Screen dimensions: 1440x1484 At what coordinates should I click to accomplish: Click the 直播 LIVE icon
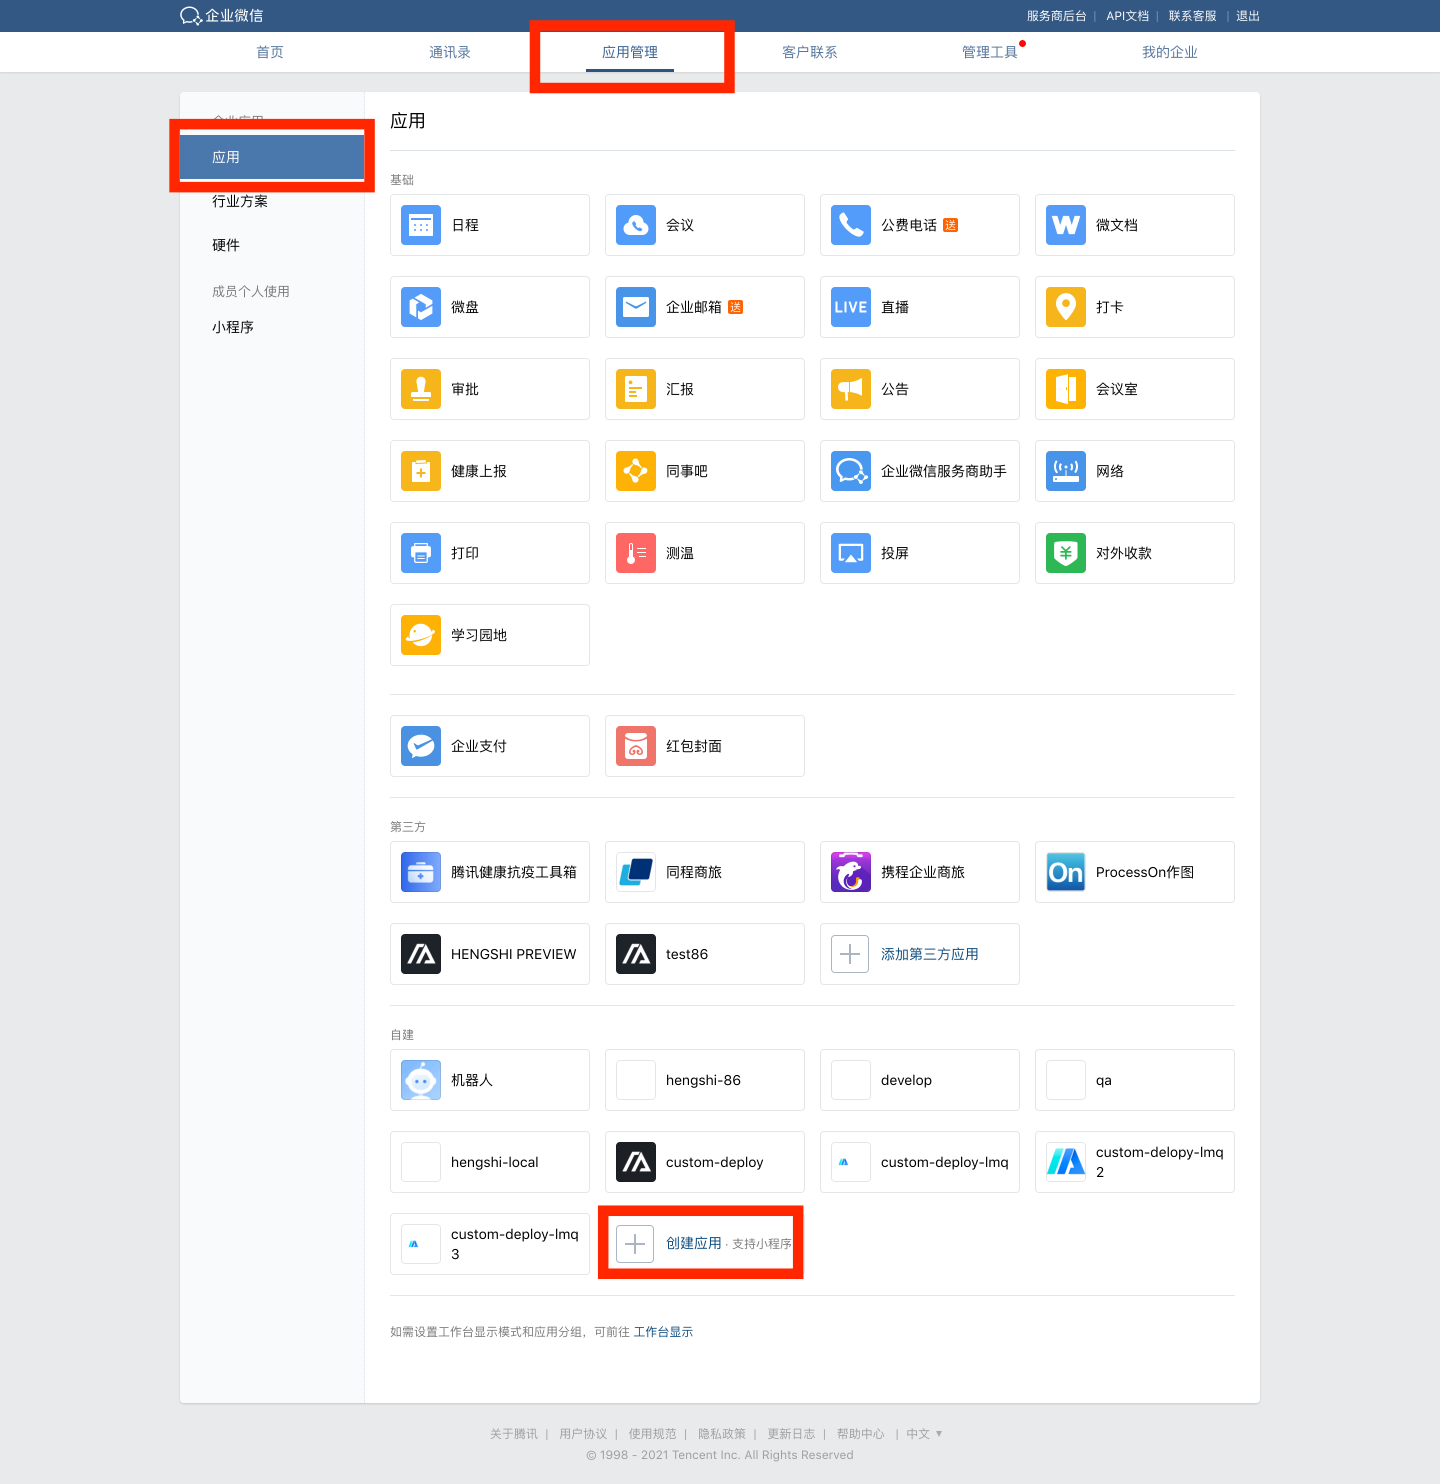coord(851,307)
